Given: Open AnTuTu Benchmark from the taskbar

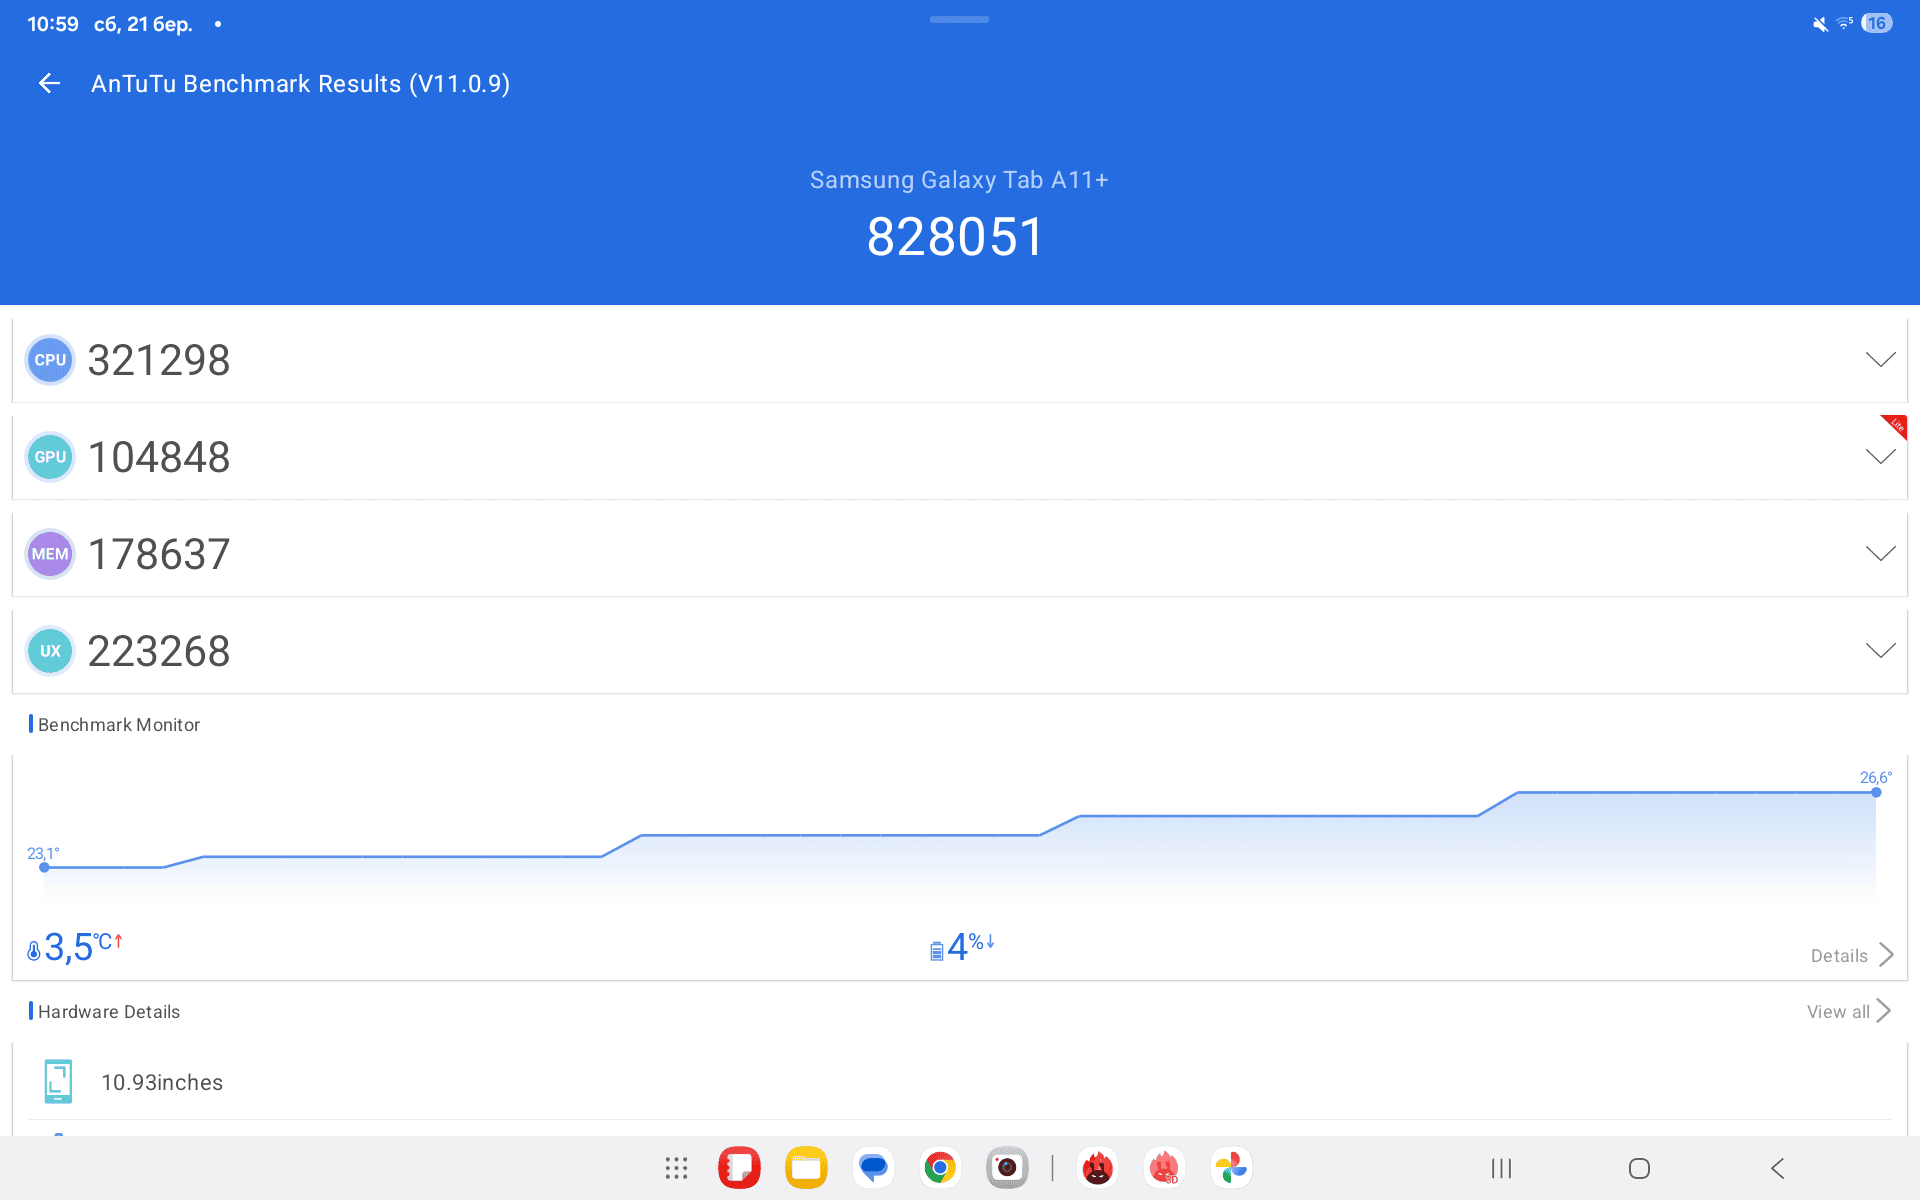Looking at the screenshot, I should (x=1098, y=1168).
